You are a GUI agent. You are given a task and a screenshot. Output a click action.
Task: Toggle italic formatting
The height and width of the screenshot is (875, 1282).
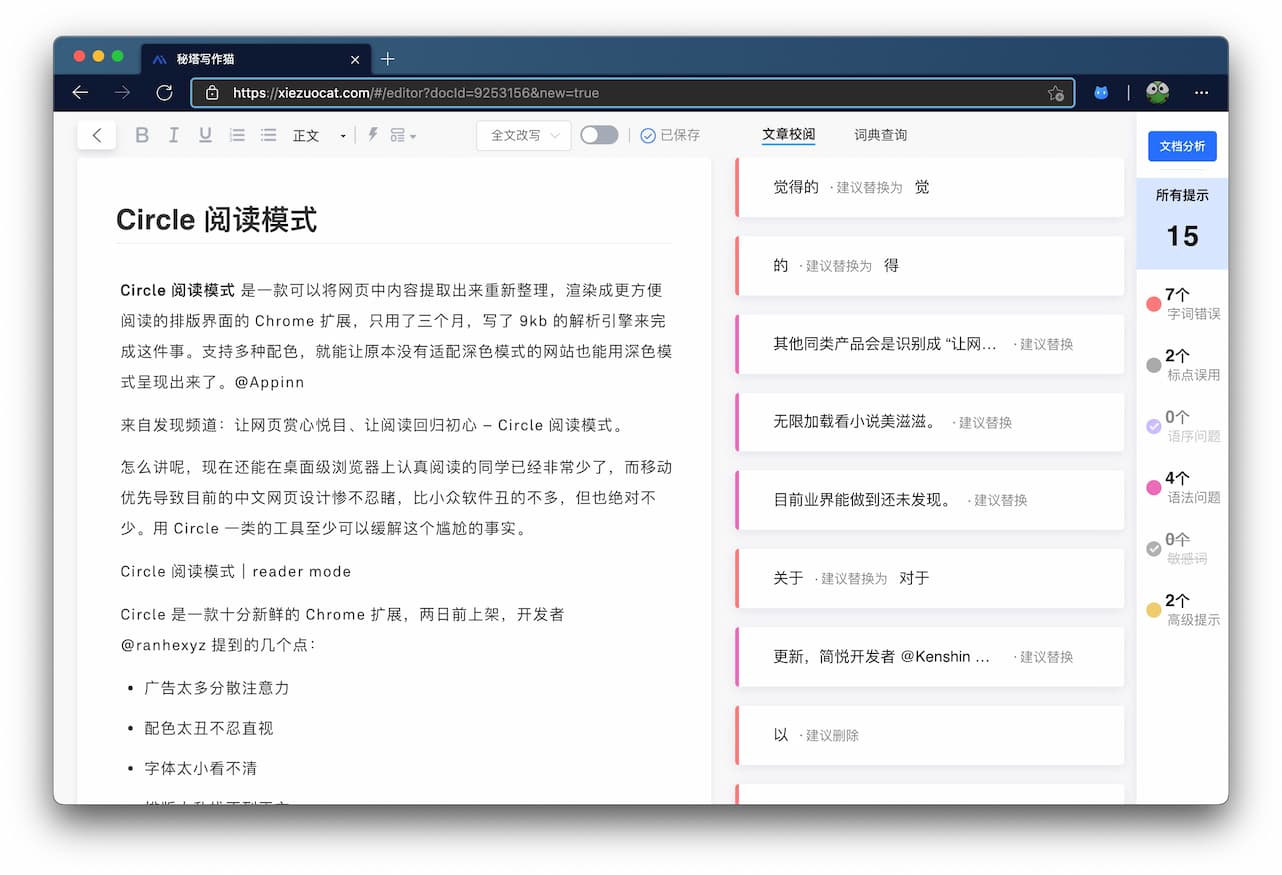(174, 135)
